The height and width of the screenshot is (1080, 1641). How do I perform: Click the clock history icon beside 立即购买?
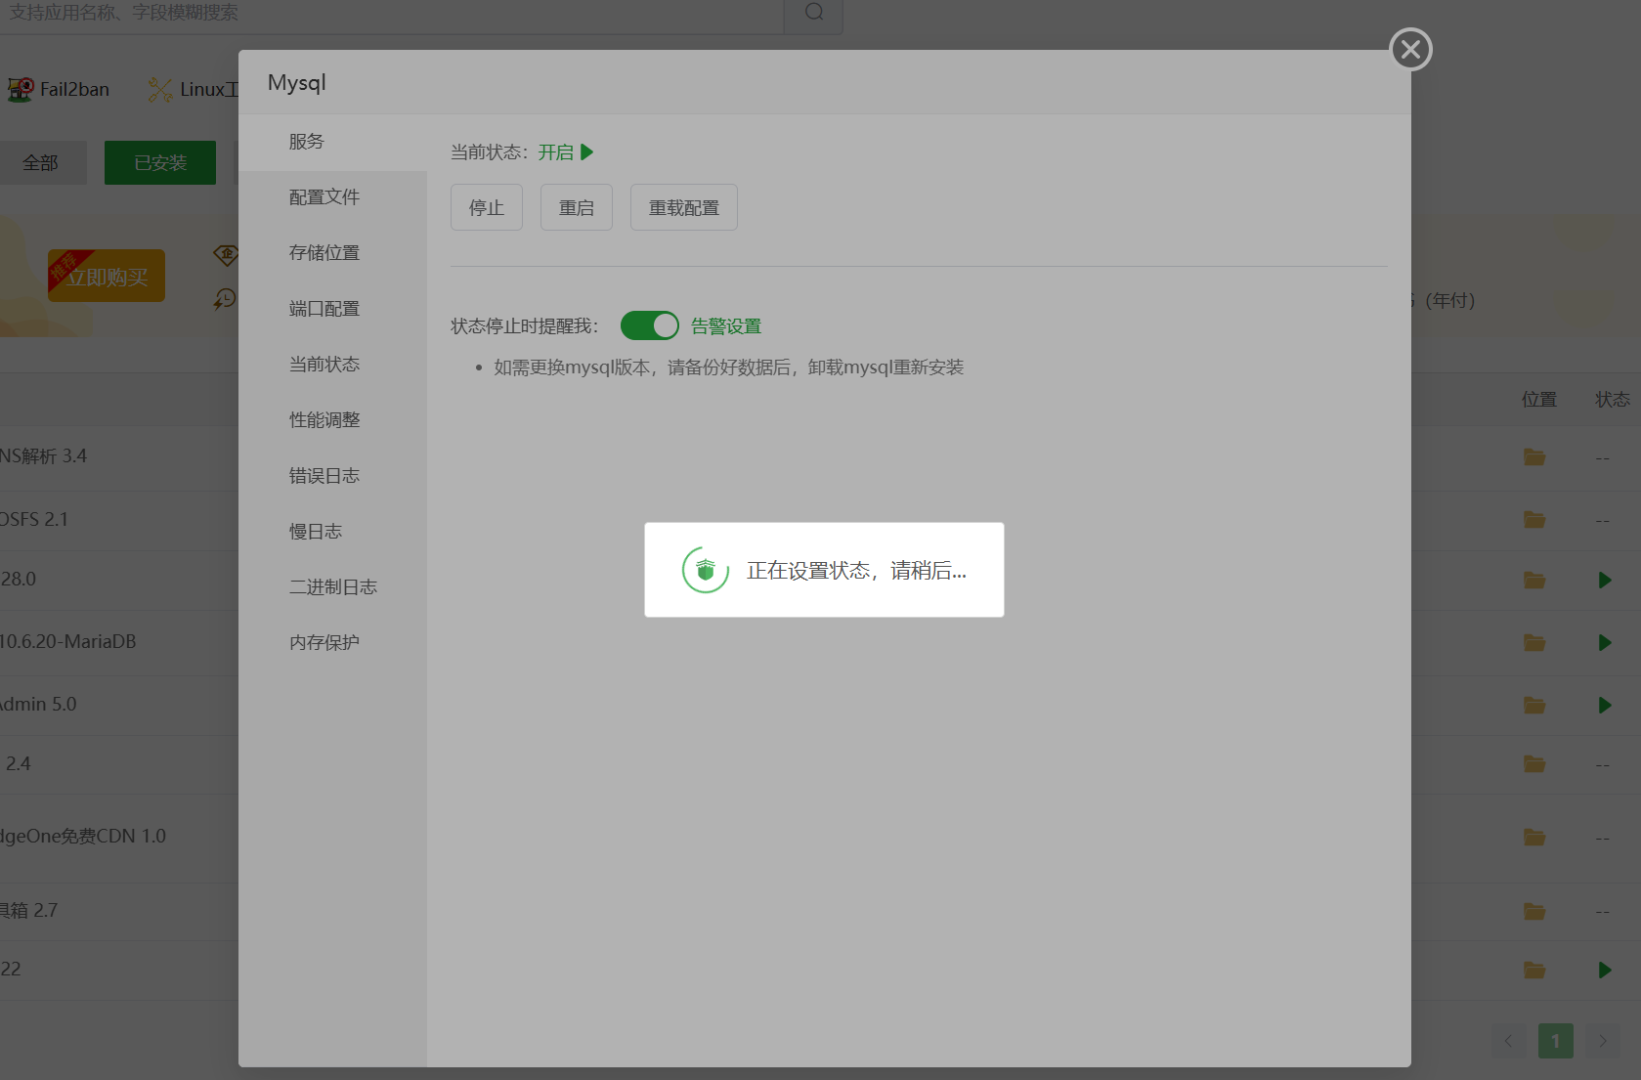tap(225, 298)
